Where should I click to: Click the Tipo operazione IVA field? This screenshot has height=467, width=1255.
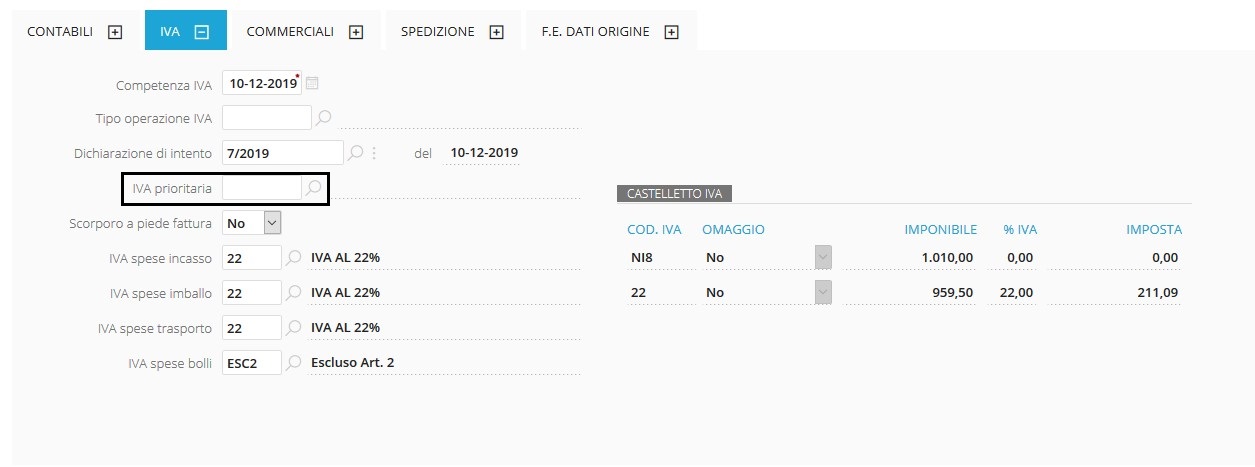tap(266, 118)
